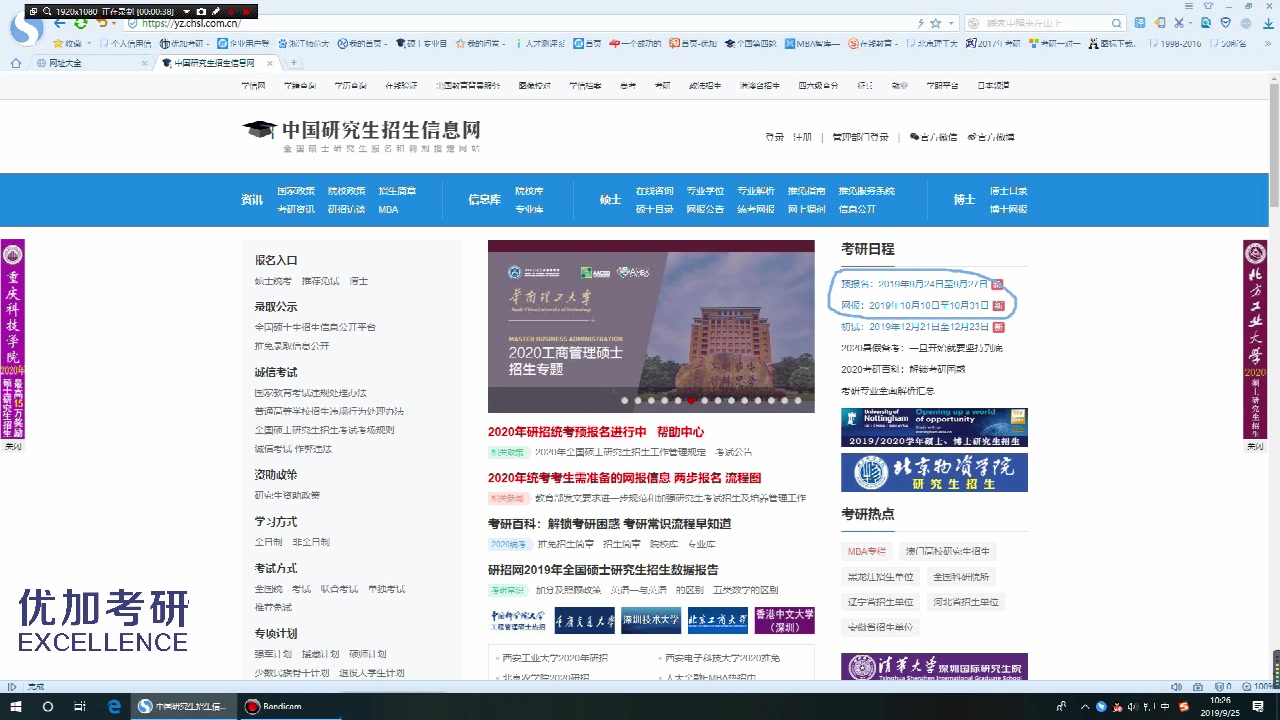Click the scissors screenshot tool icon

point(1180,22)
